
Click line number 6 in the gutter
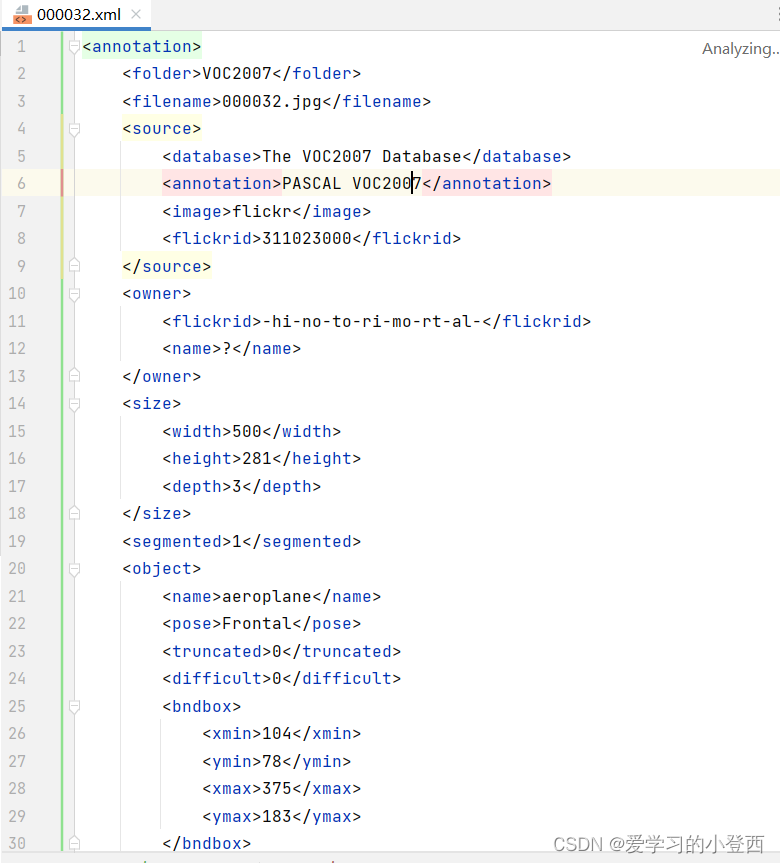[21, 183]
